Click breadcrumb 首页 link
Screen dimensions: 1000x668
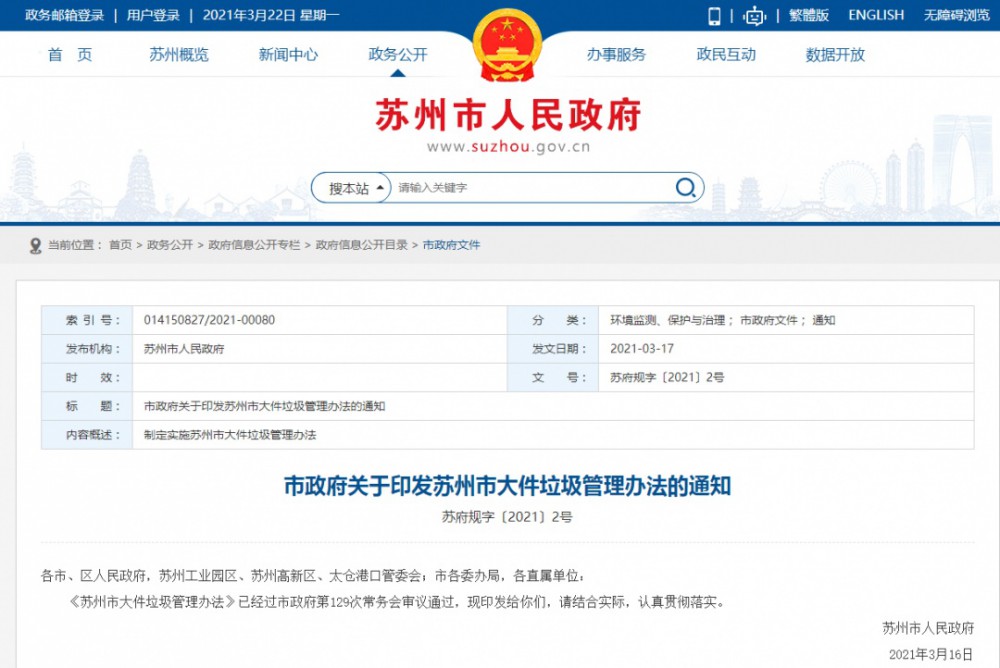click(121, 245)
